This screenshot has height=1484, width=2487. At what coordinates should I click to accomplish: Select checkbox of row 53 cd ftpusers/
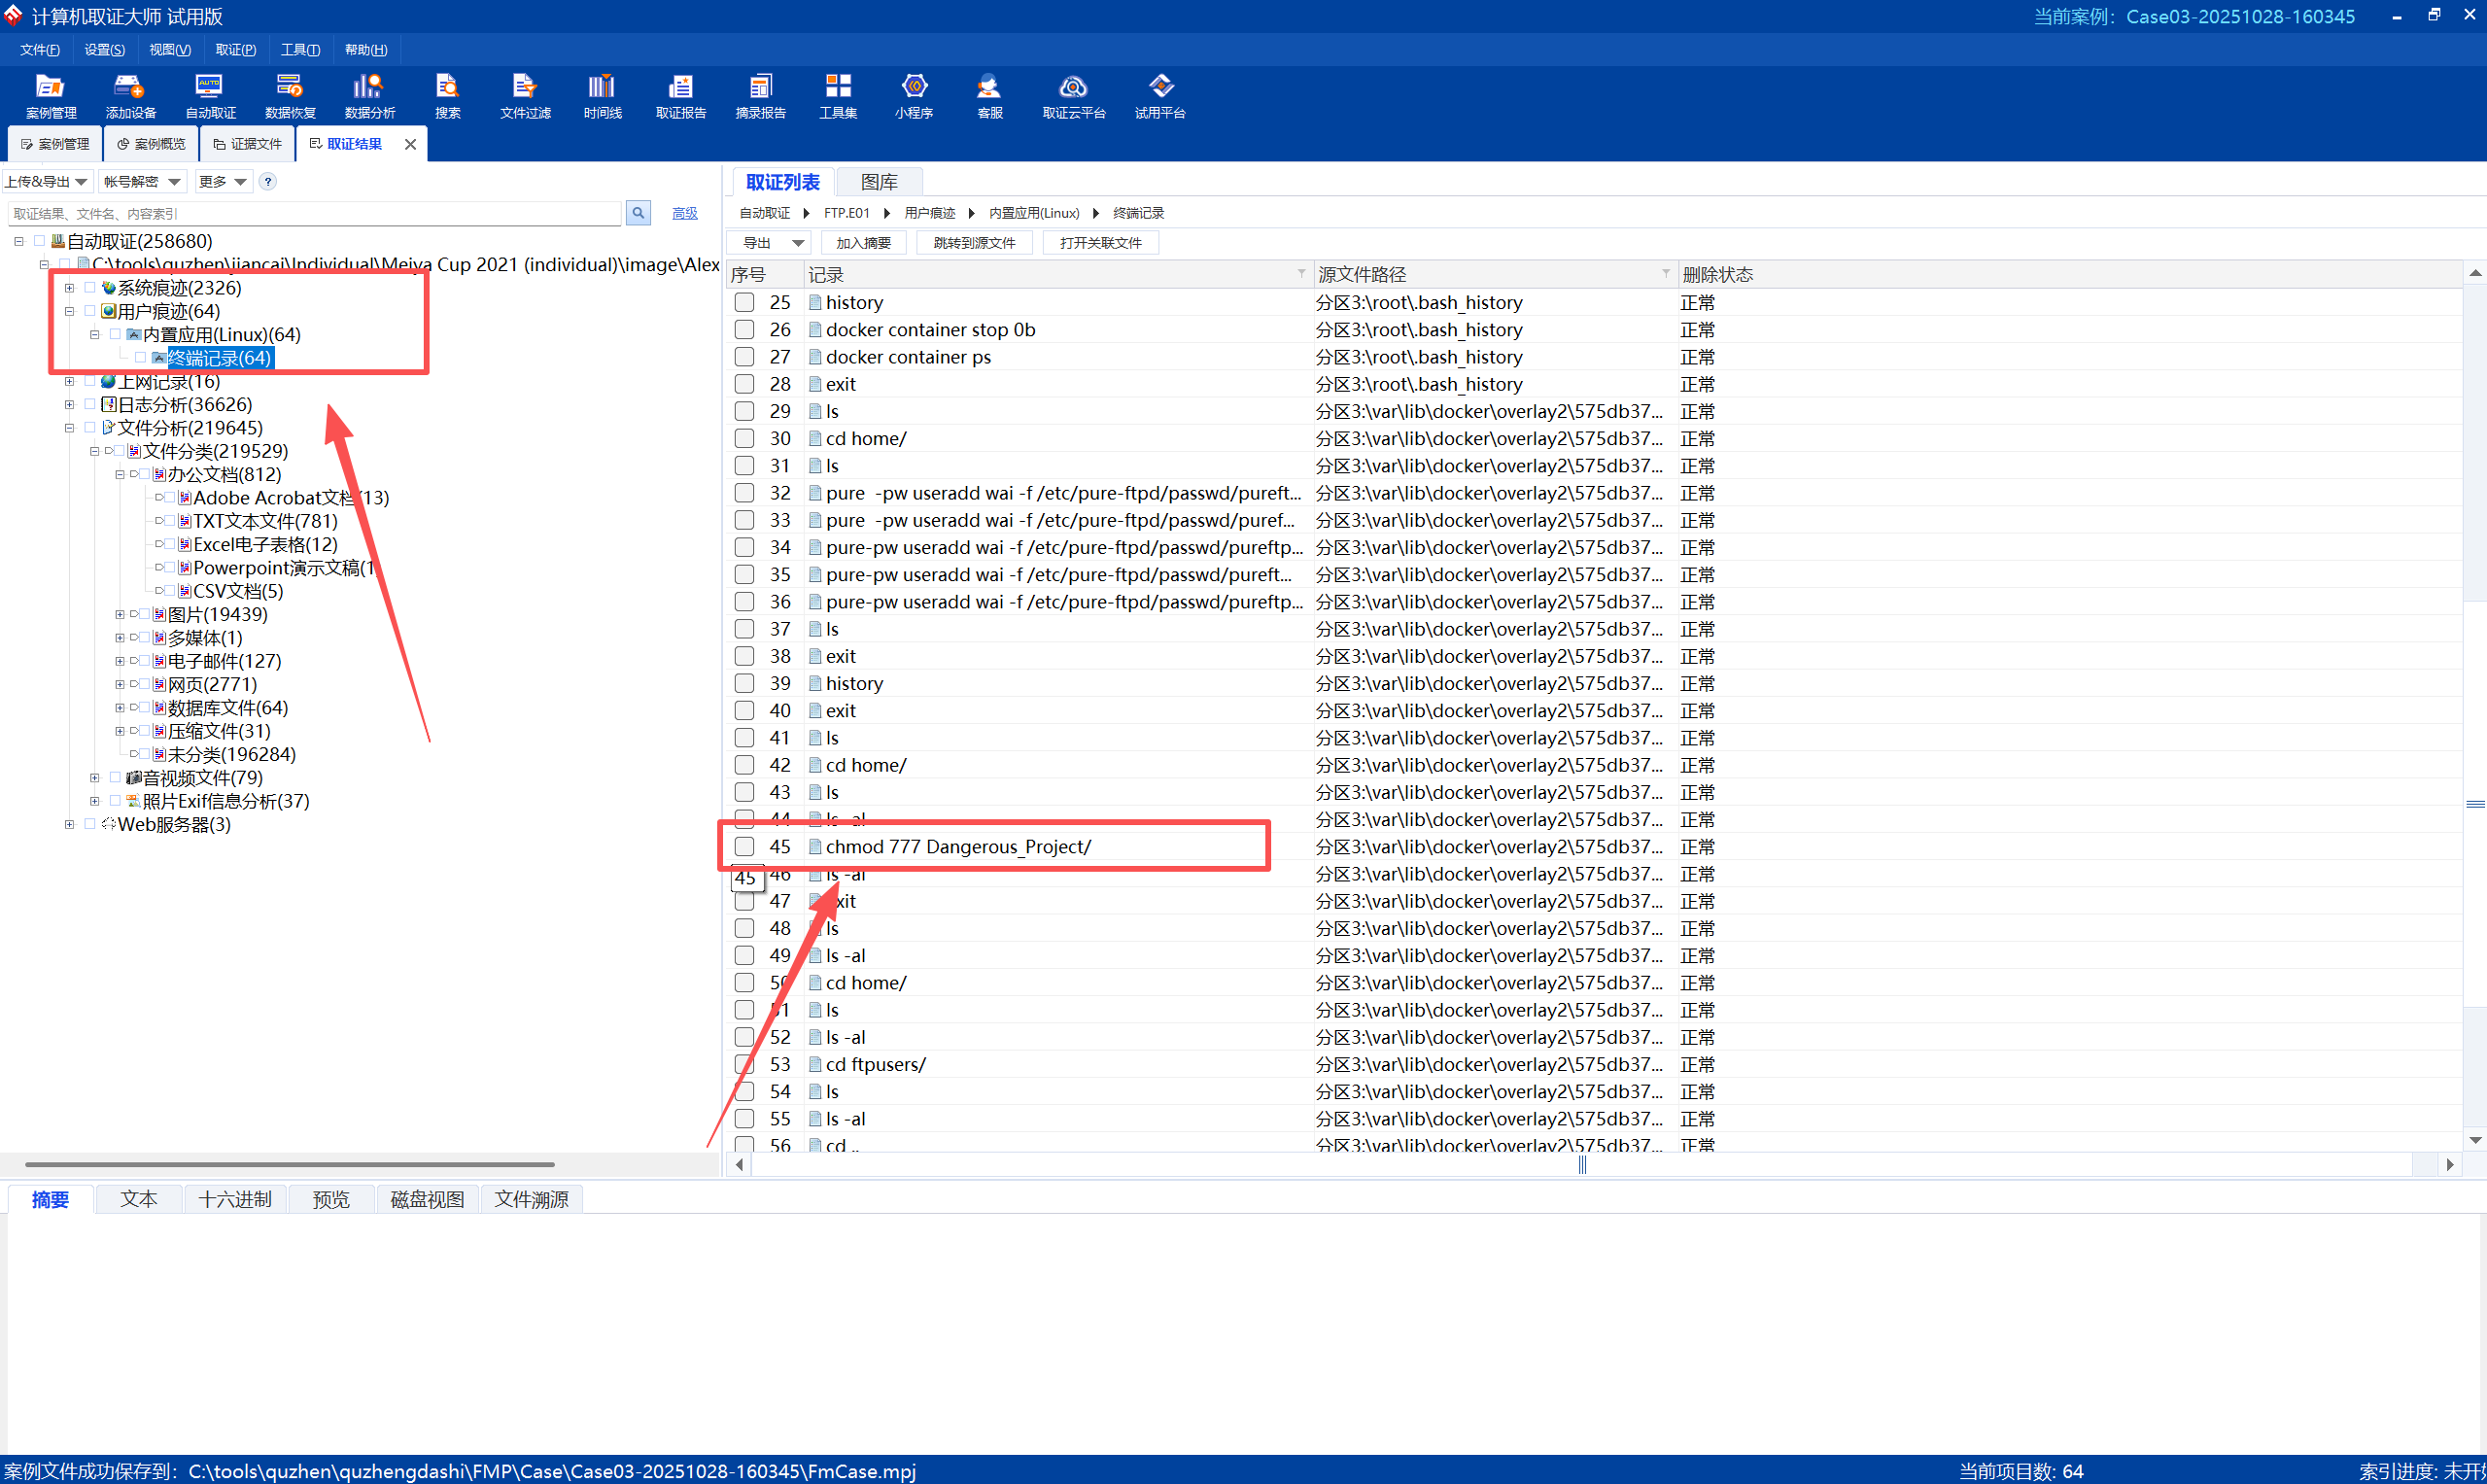744,1064
